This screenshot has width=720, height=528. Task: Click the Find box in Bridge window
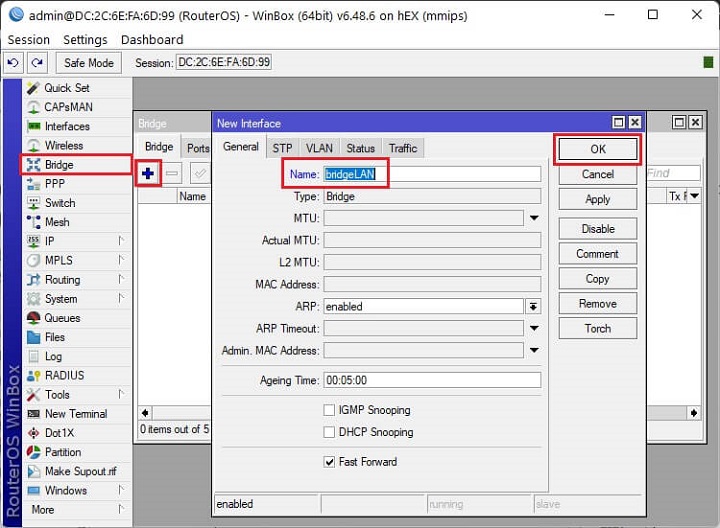click(673, 173)
